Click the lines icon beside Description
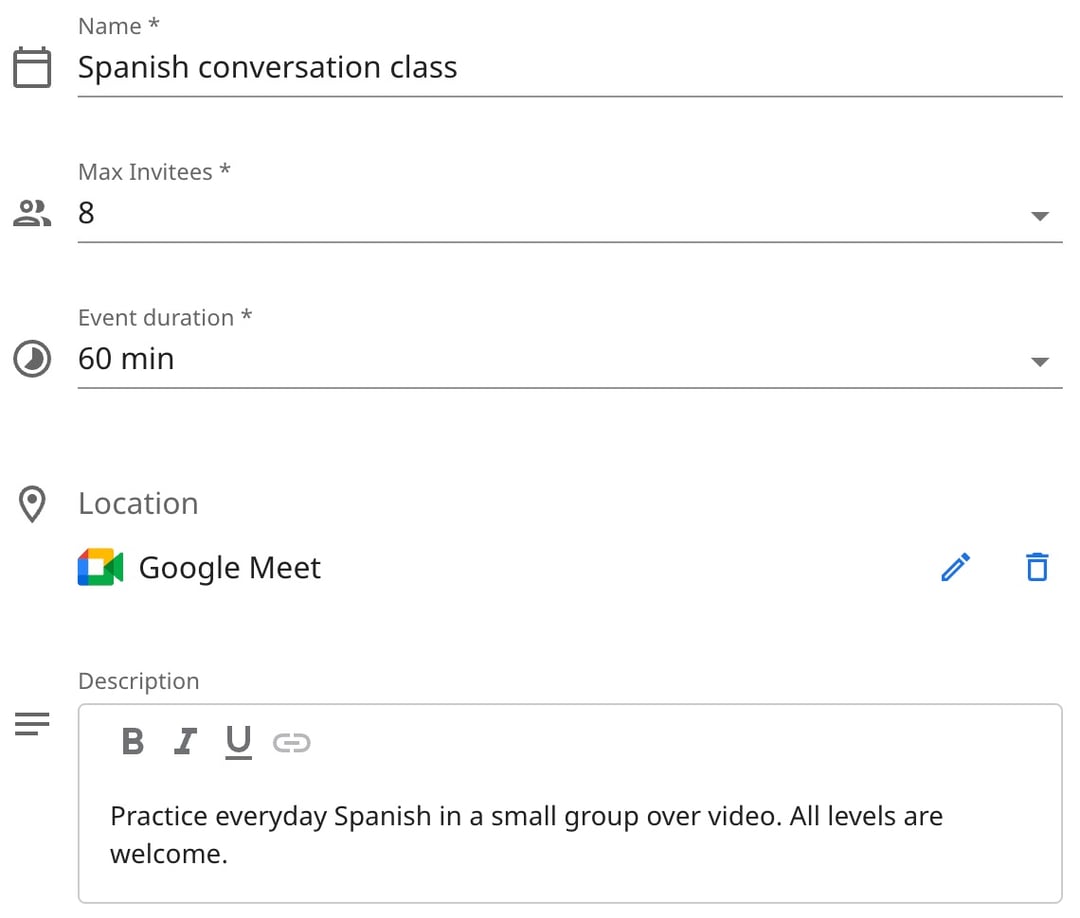This screenshot has height=918, width=1080. [x=32, y=724]
